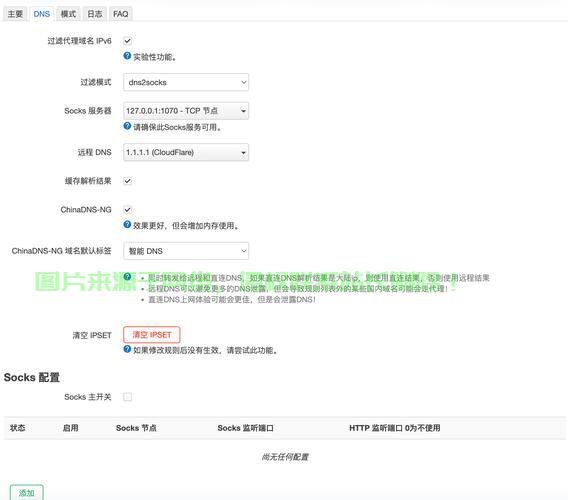
Task: Click the green 添加 button
Action: coord(27,493)
